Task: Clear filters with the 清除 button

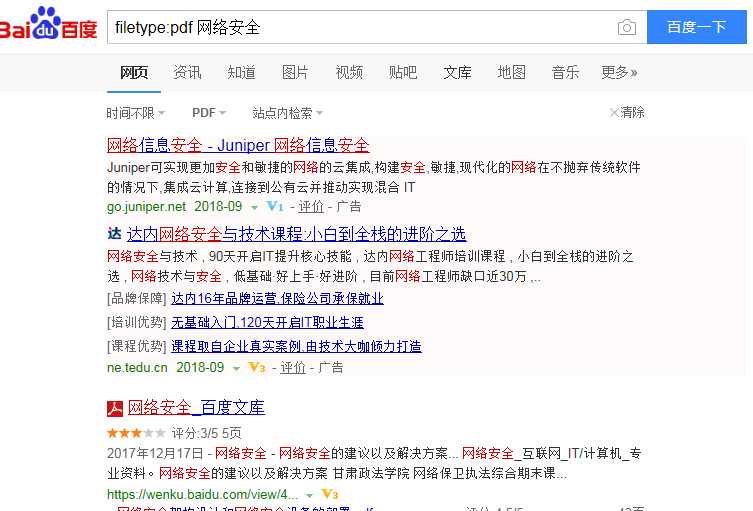Action: 627,112
